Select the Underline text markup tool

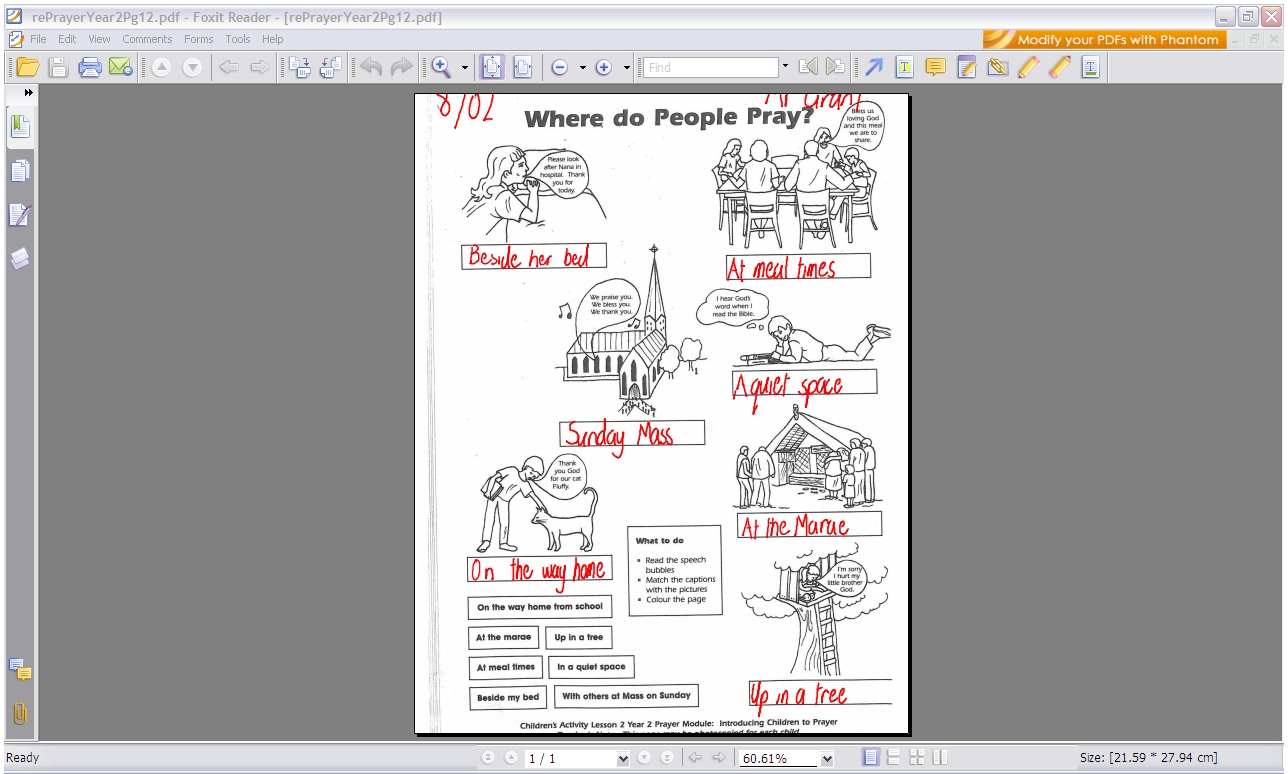(x=1090, y=67)
